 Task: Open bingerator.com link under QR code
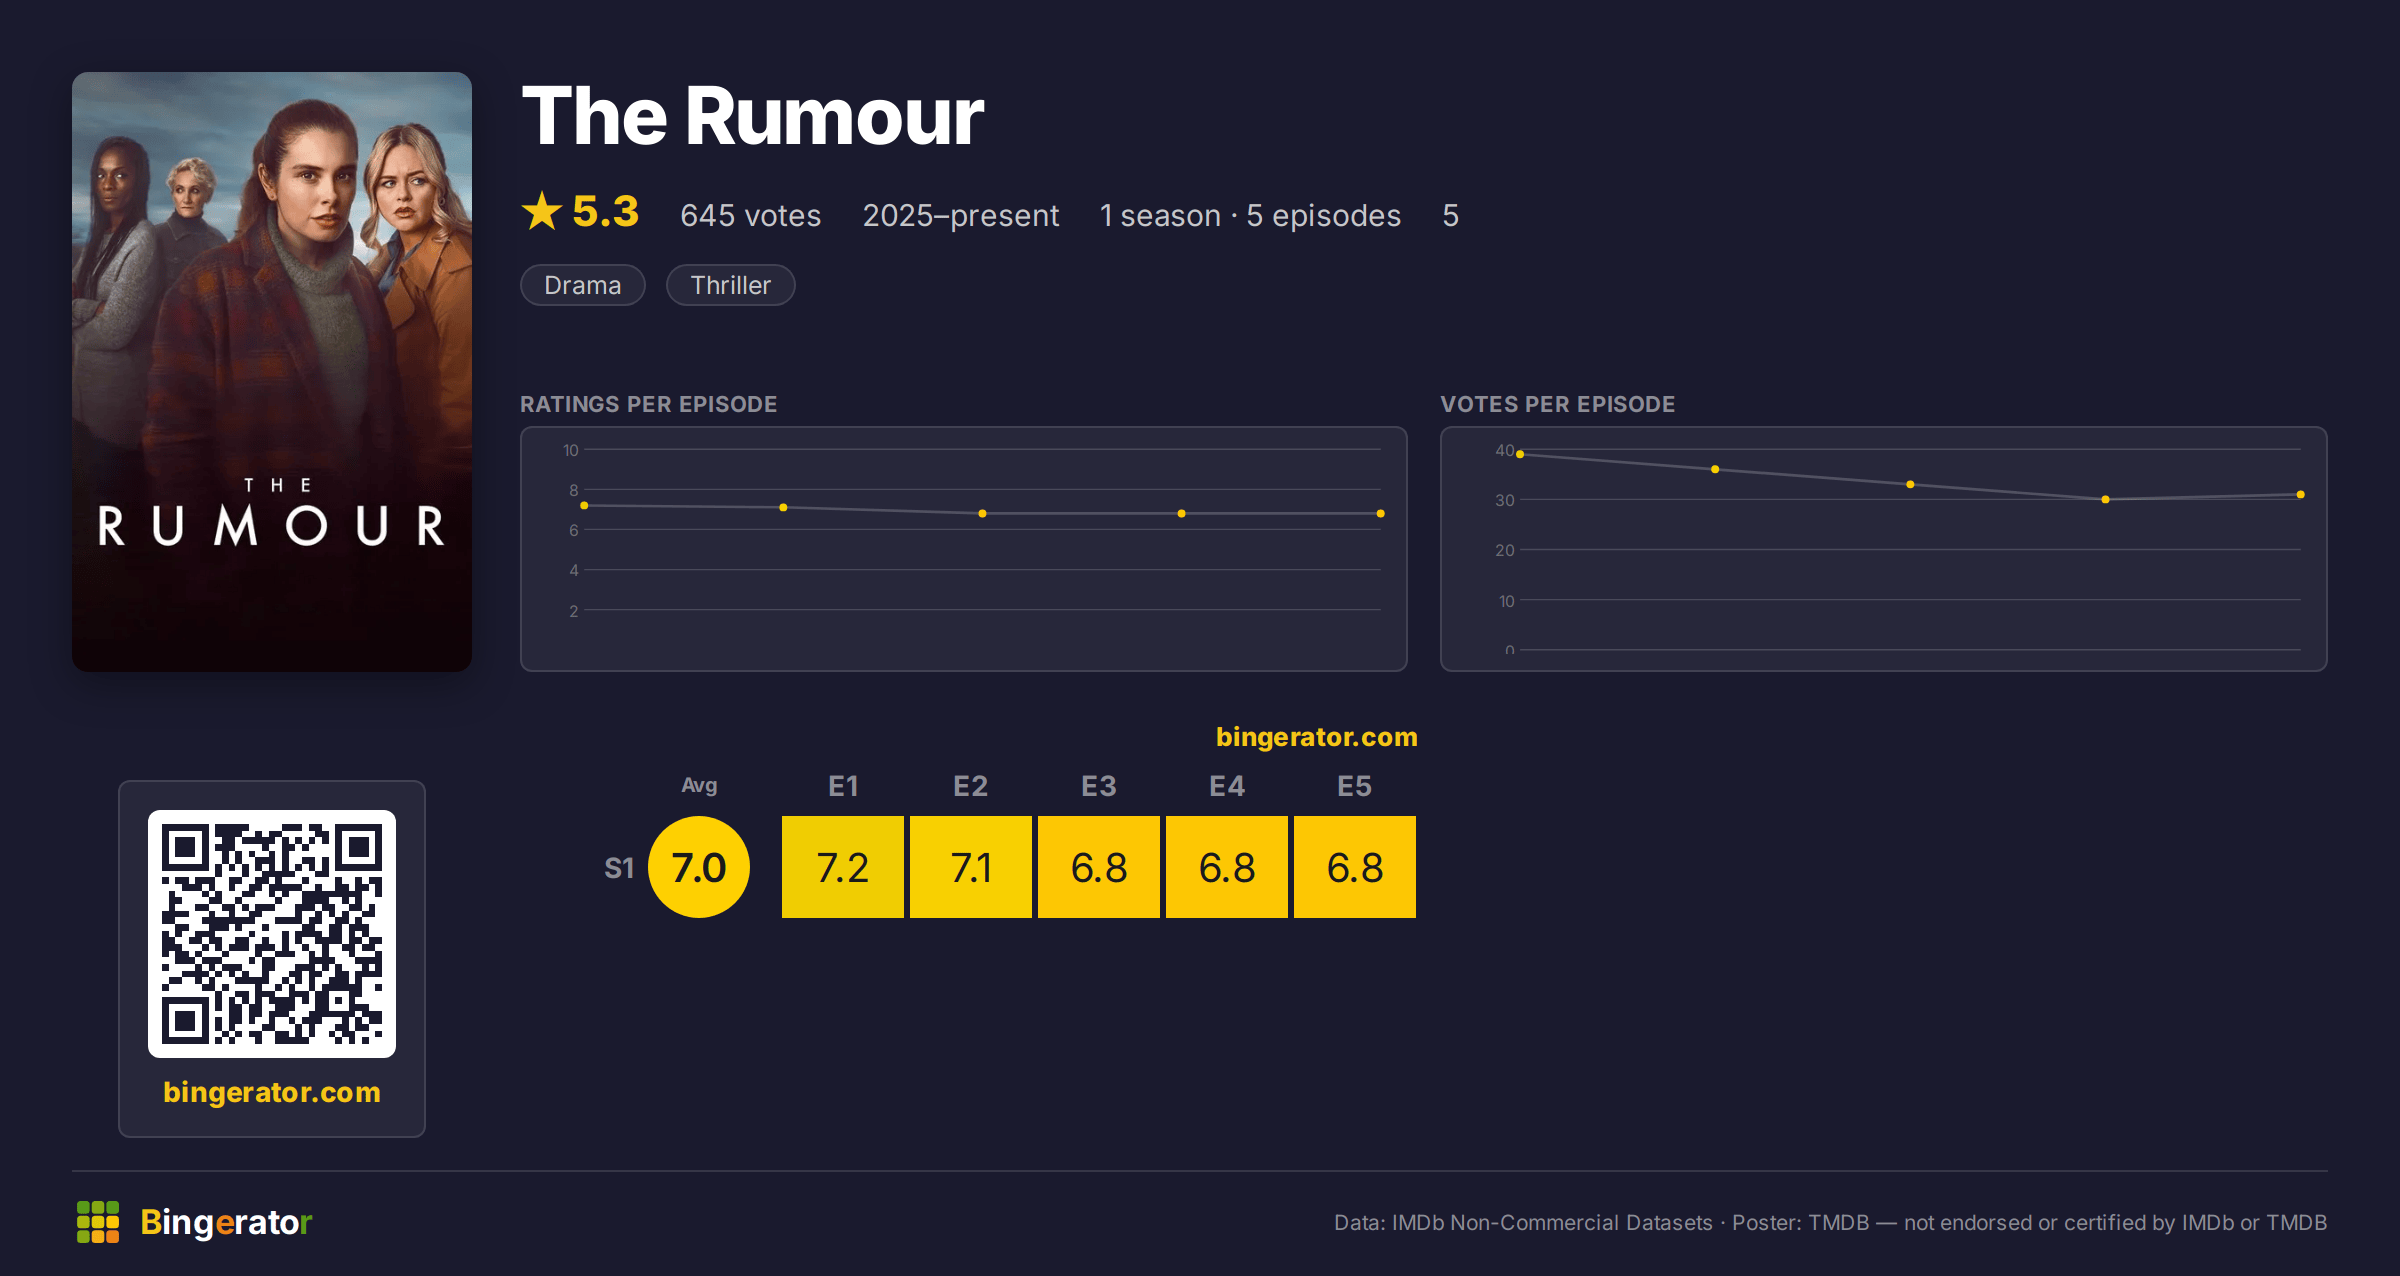point(272,1092)
